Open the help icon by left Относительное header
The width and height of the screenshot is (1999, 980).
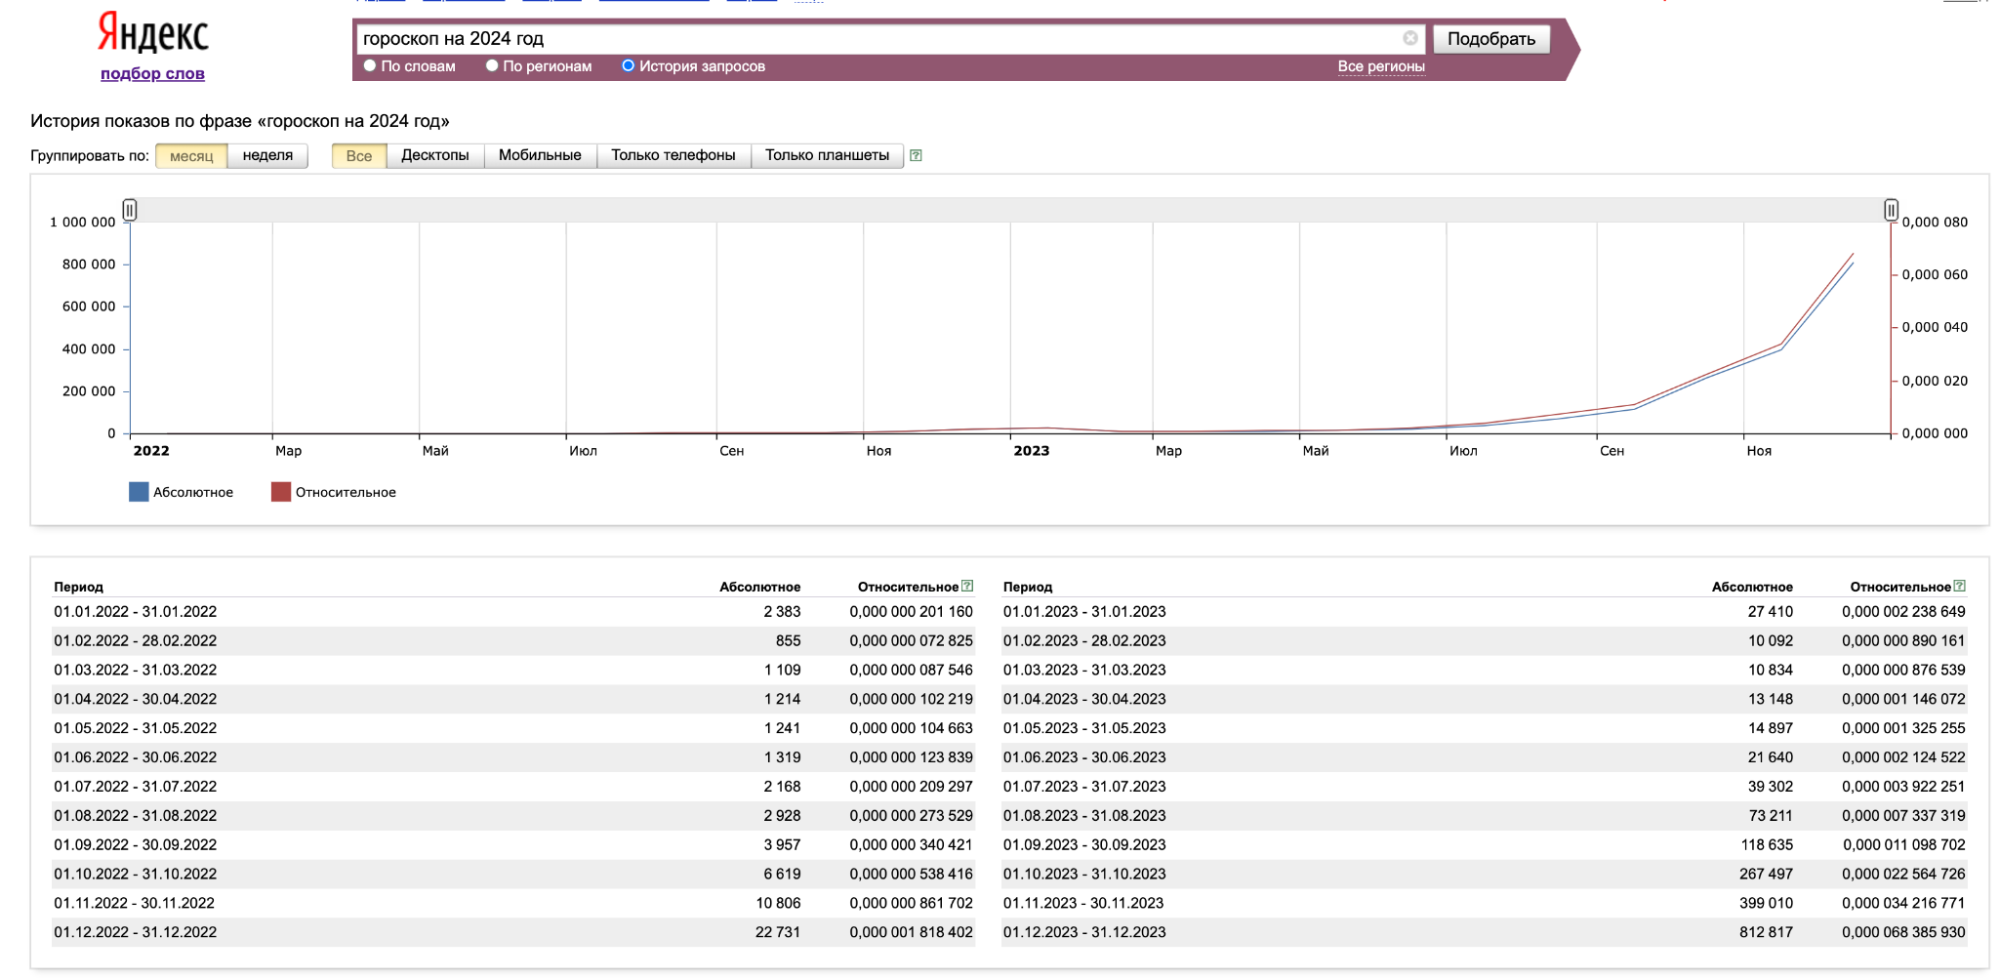point(967,586)
